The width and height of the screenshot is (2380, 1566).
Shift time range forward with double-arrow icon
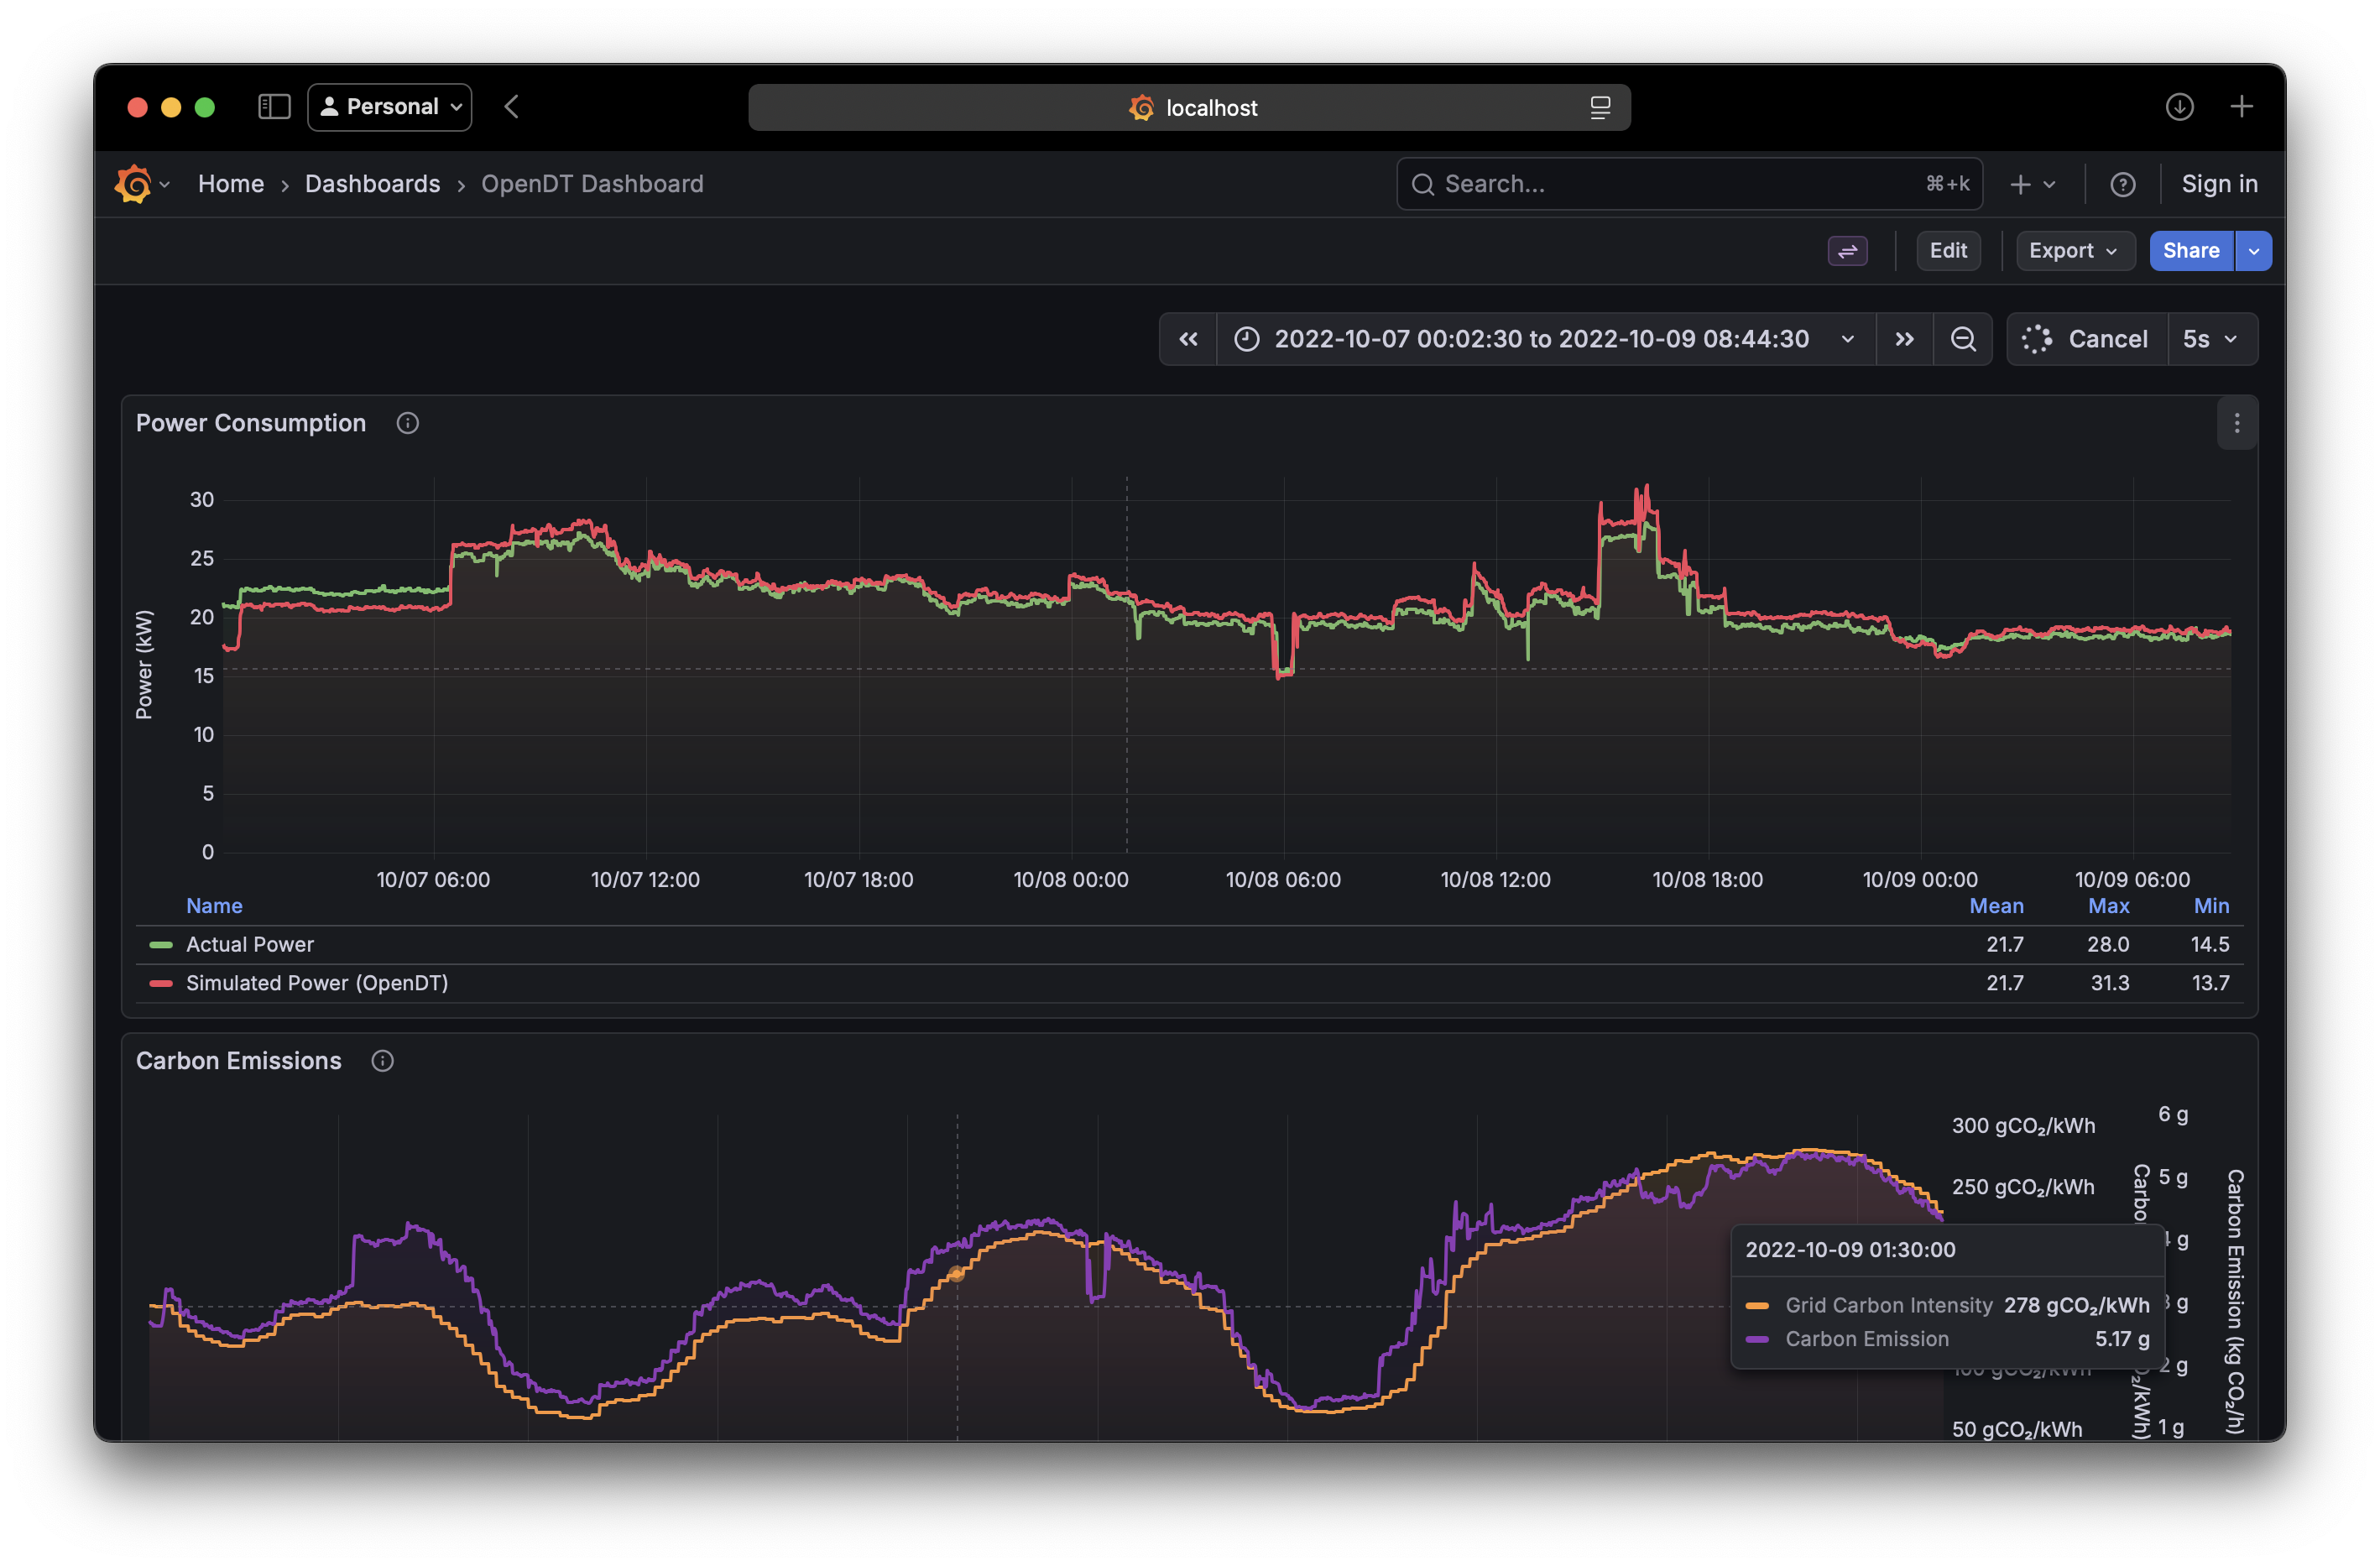click(1904, 339)
